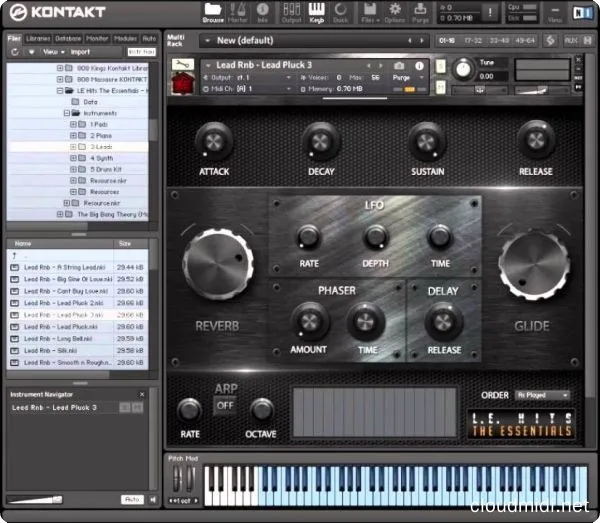Click the save multi disk icon
Screen dimensions: 600x523
pos(587,40)
